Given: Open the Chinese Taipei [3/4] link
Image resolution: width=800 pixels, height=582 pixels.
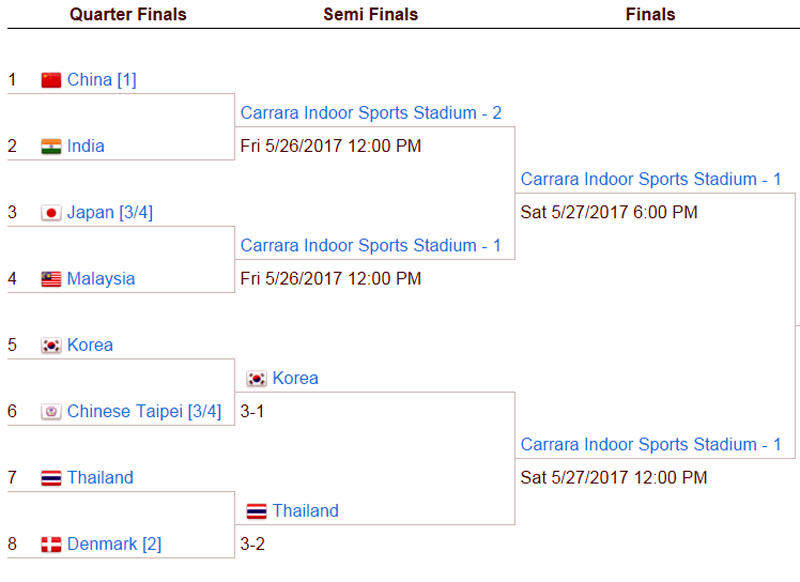Looking at the screenshot, I should point(144,411).
